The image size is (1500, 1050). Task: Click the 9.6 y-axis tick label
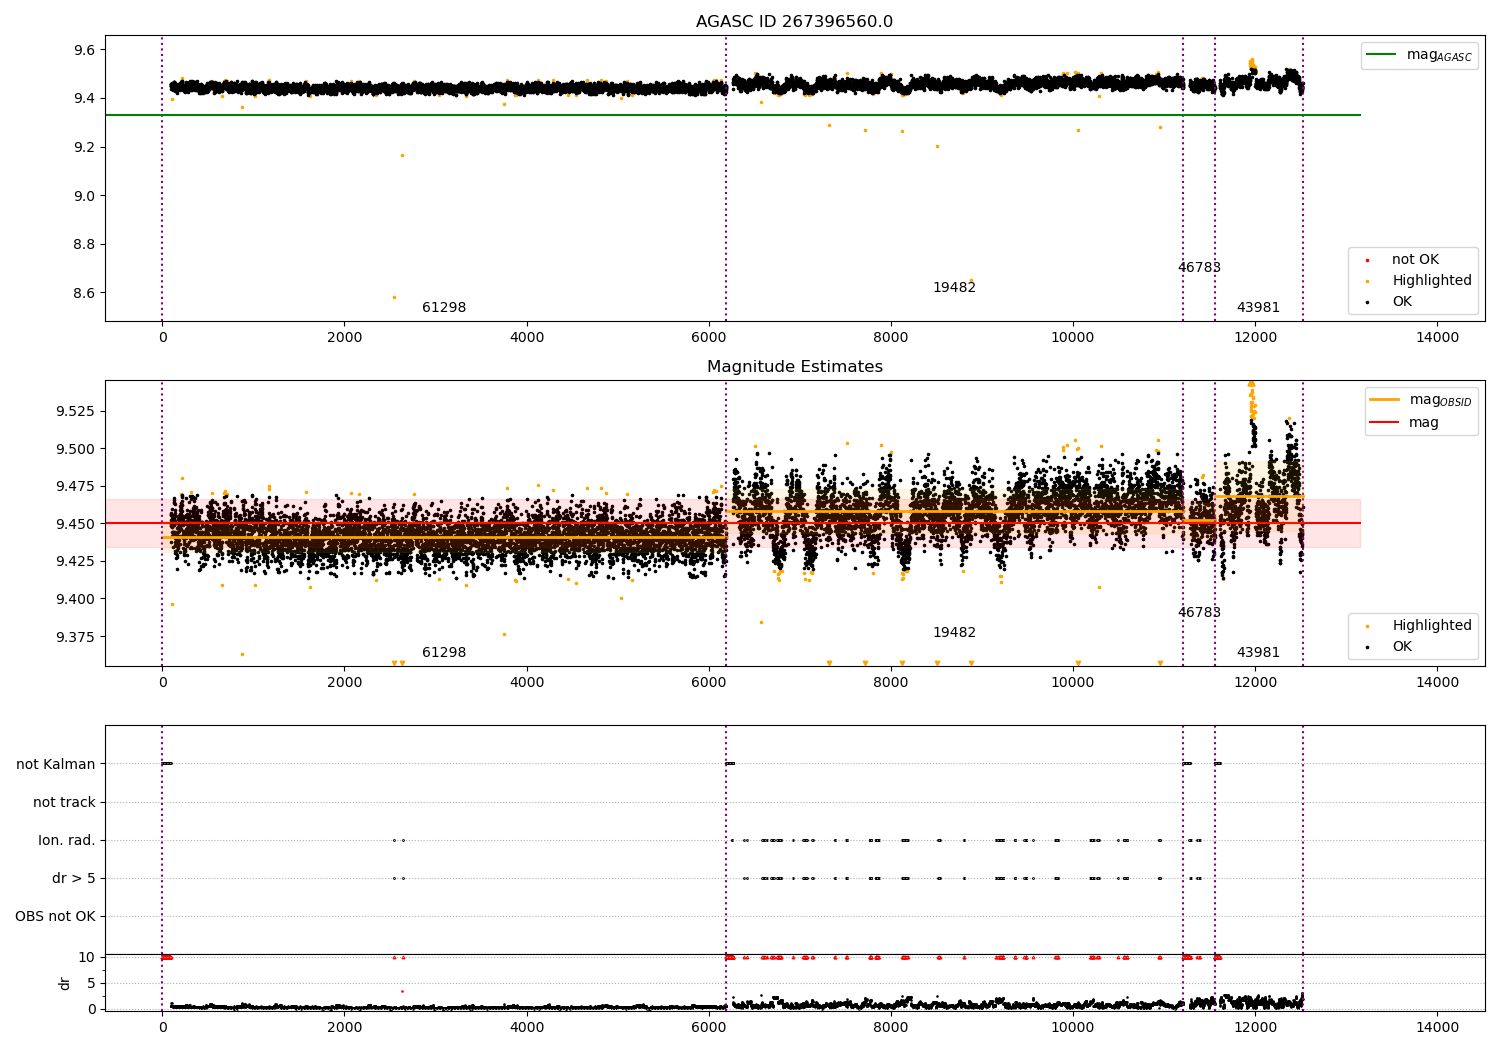point(84,50)
